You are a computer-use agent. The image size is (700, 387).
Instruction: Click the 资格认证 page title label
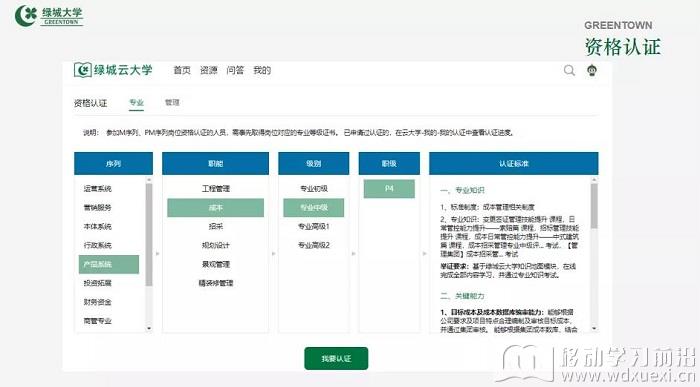[91, 103]
